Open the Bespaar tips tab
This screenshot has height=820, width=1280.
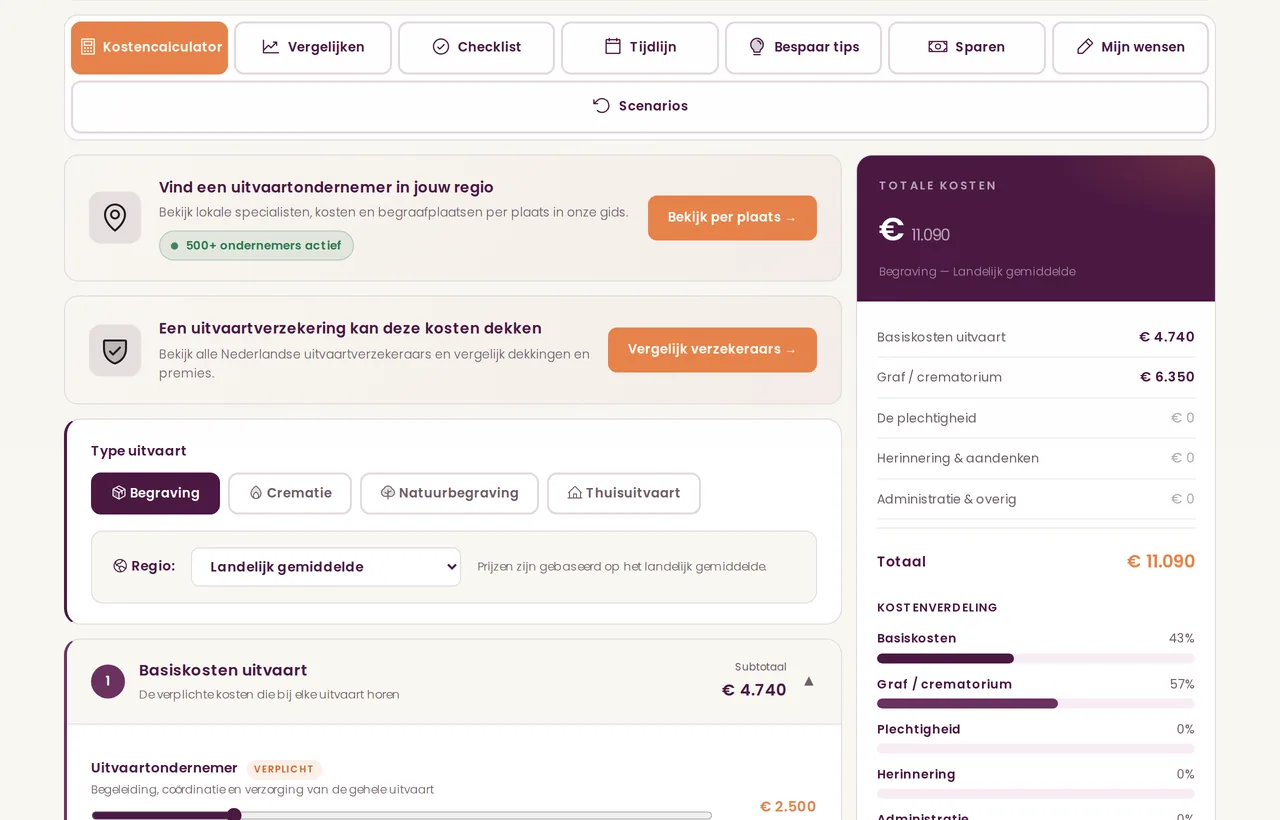click(803, 48)
